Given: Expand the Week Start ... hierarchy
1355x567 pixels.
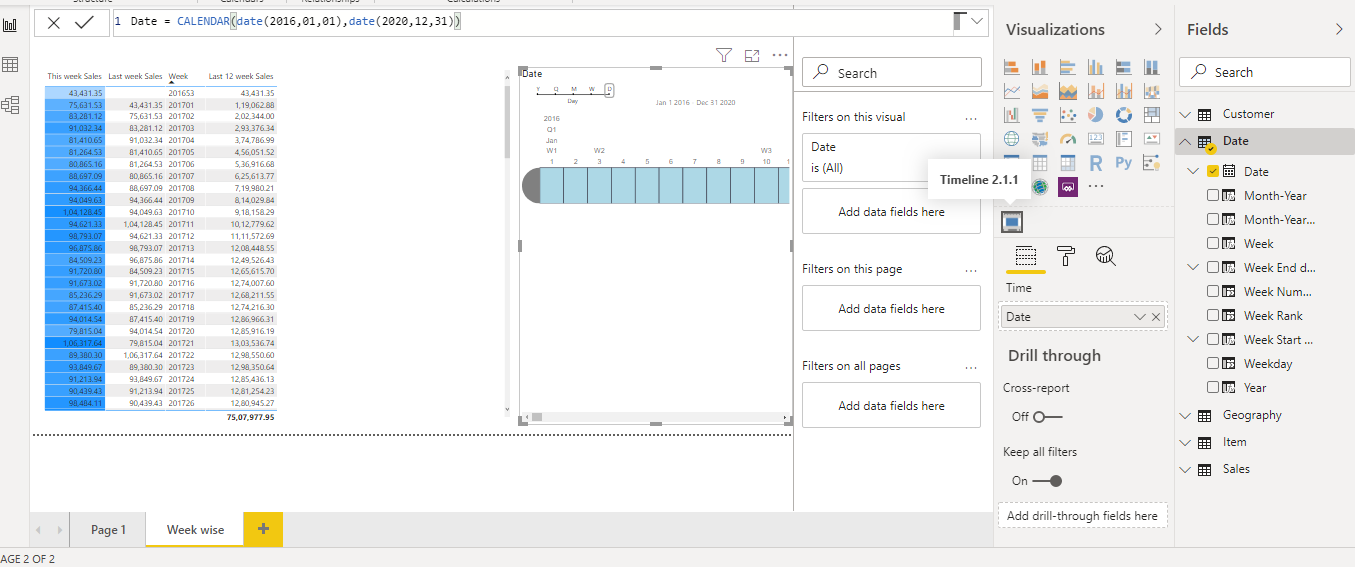Looking at the screenshot, I should click(x=1193, y=339).
